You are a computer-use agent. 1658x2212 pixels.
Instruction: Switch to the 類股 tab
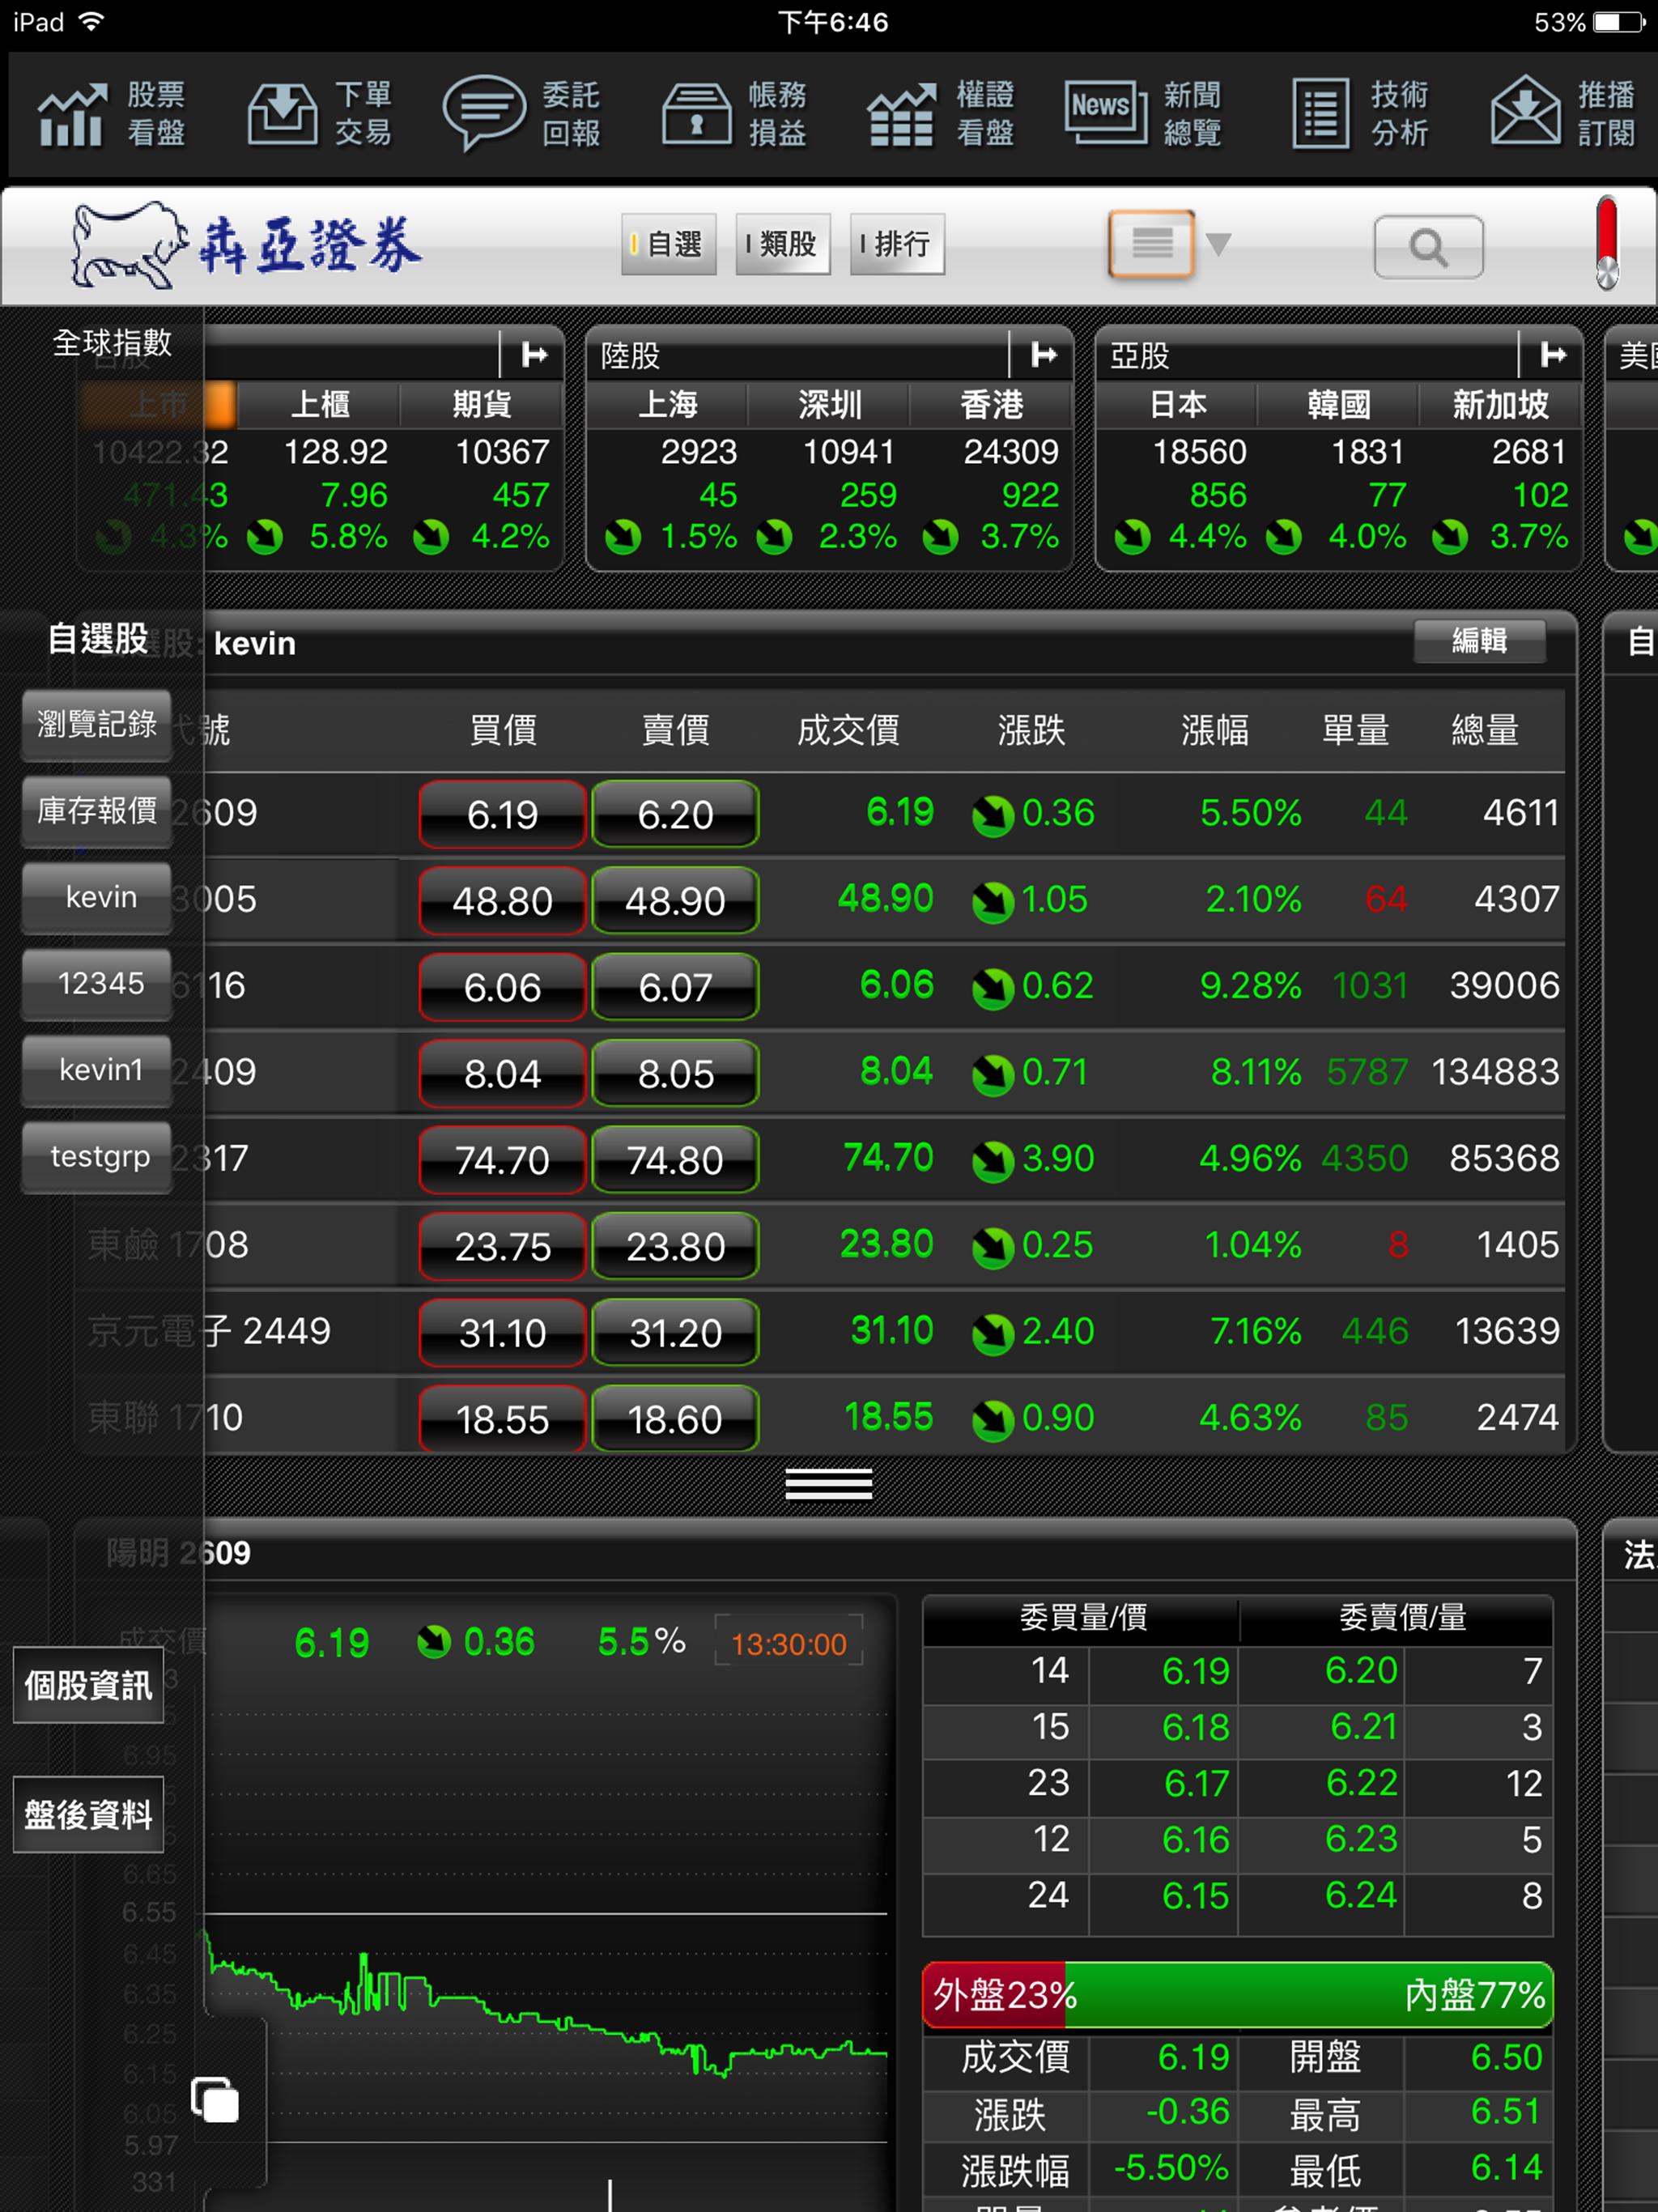point(782,244)
